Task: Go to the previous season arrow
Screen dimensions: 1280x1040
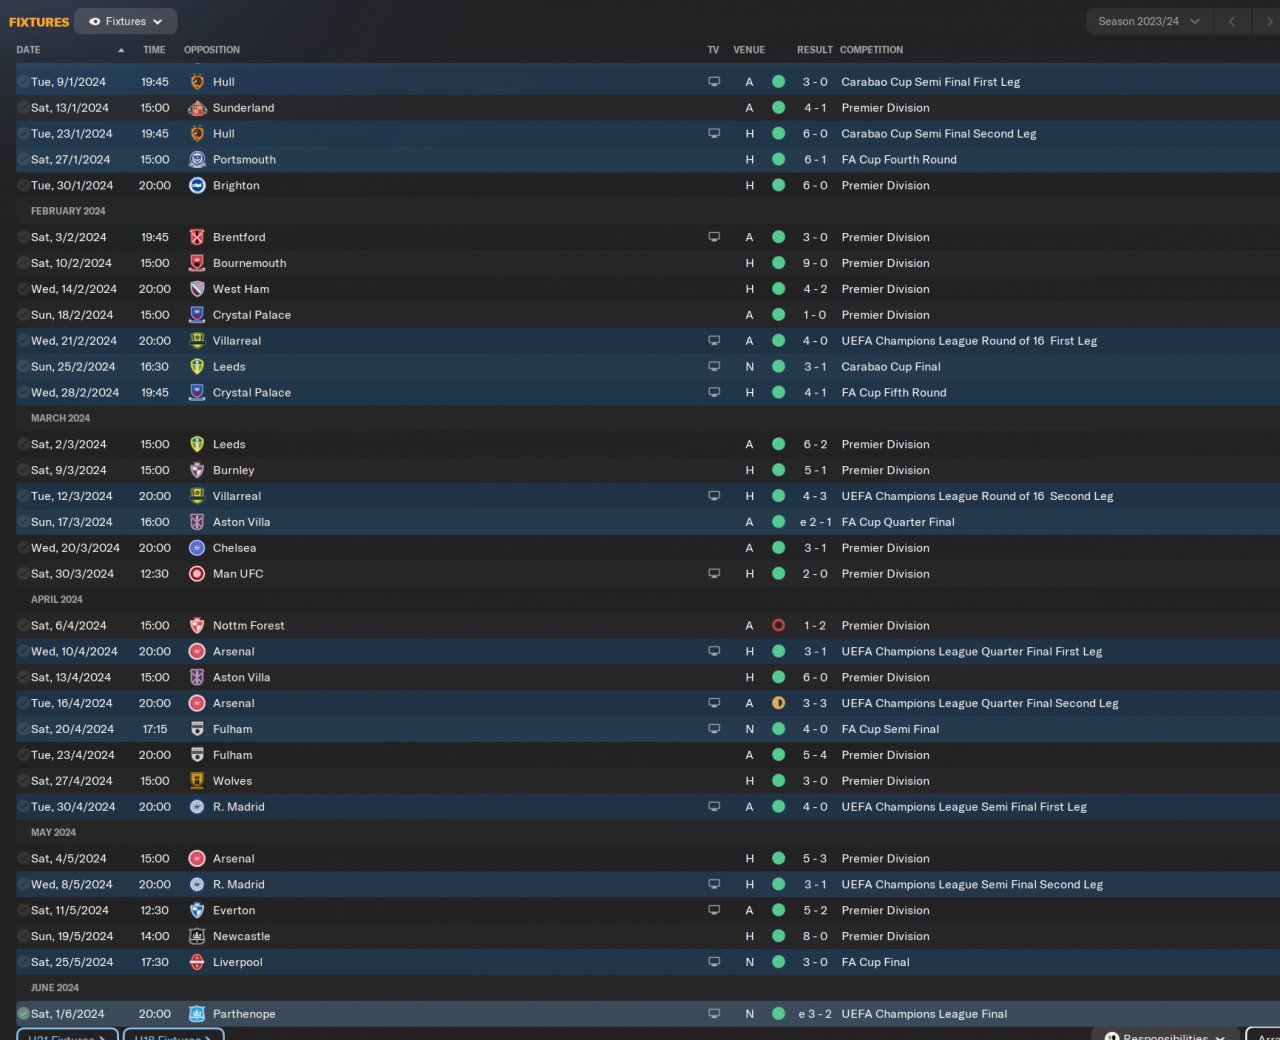Action: pos(1232,21)
